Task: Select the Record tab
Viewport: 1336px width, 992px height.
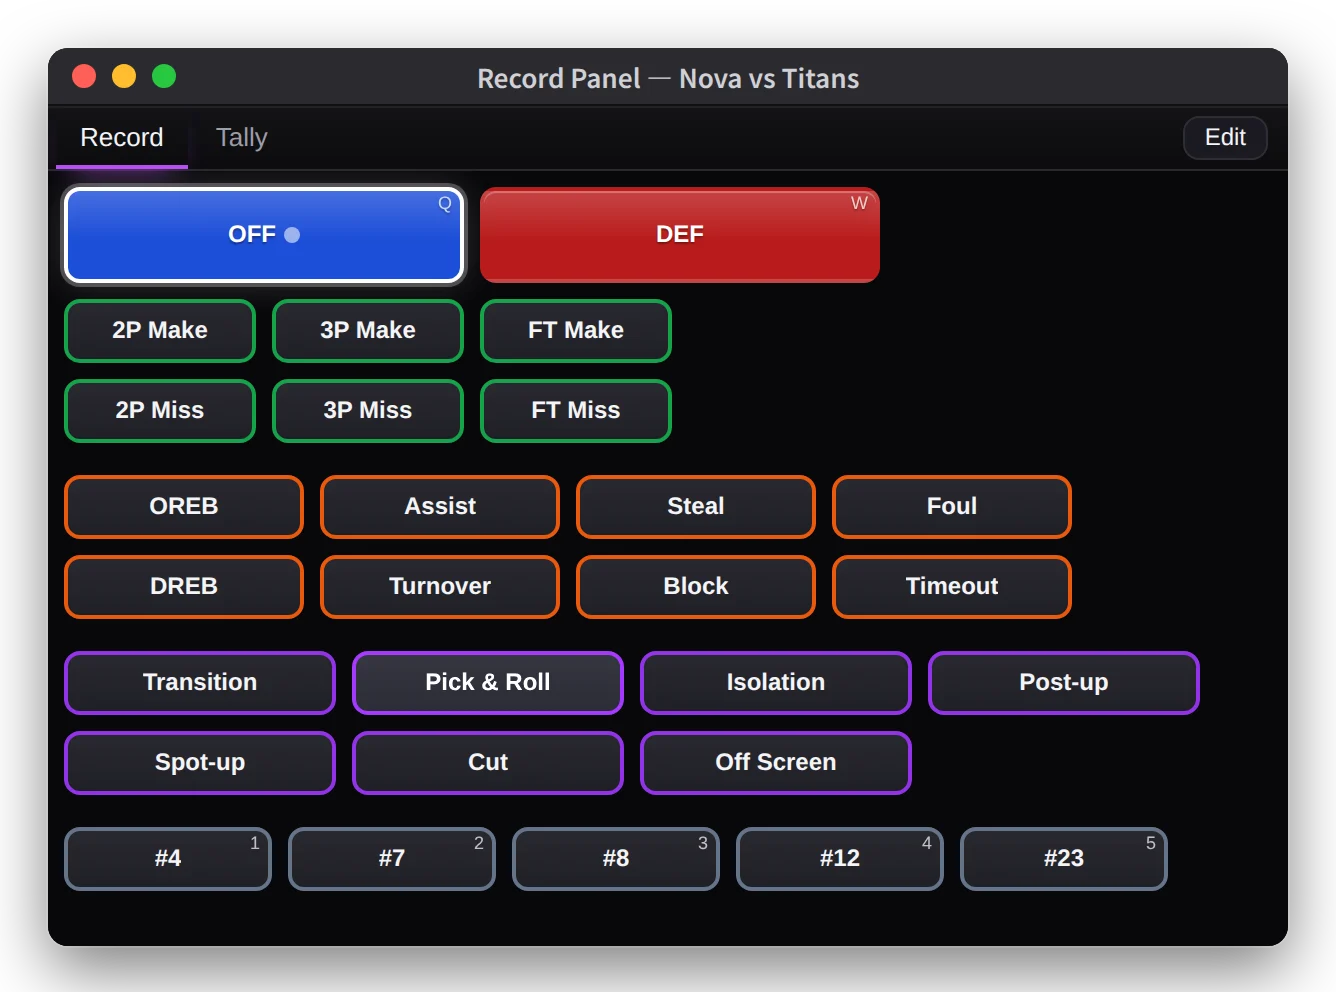Action: [x=122, y=138]
